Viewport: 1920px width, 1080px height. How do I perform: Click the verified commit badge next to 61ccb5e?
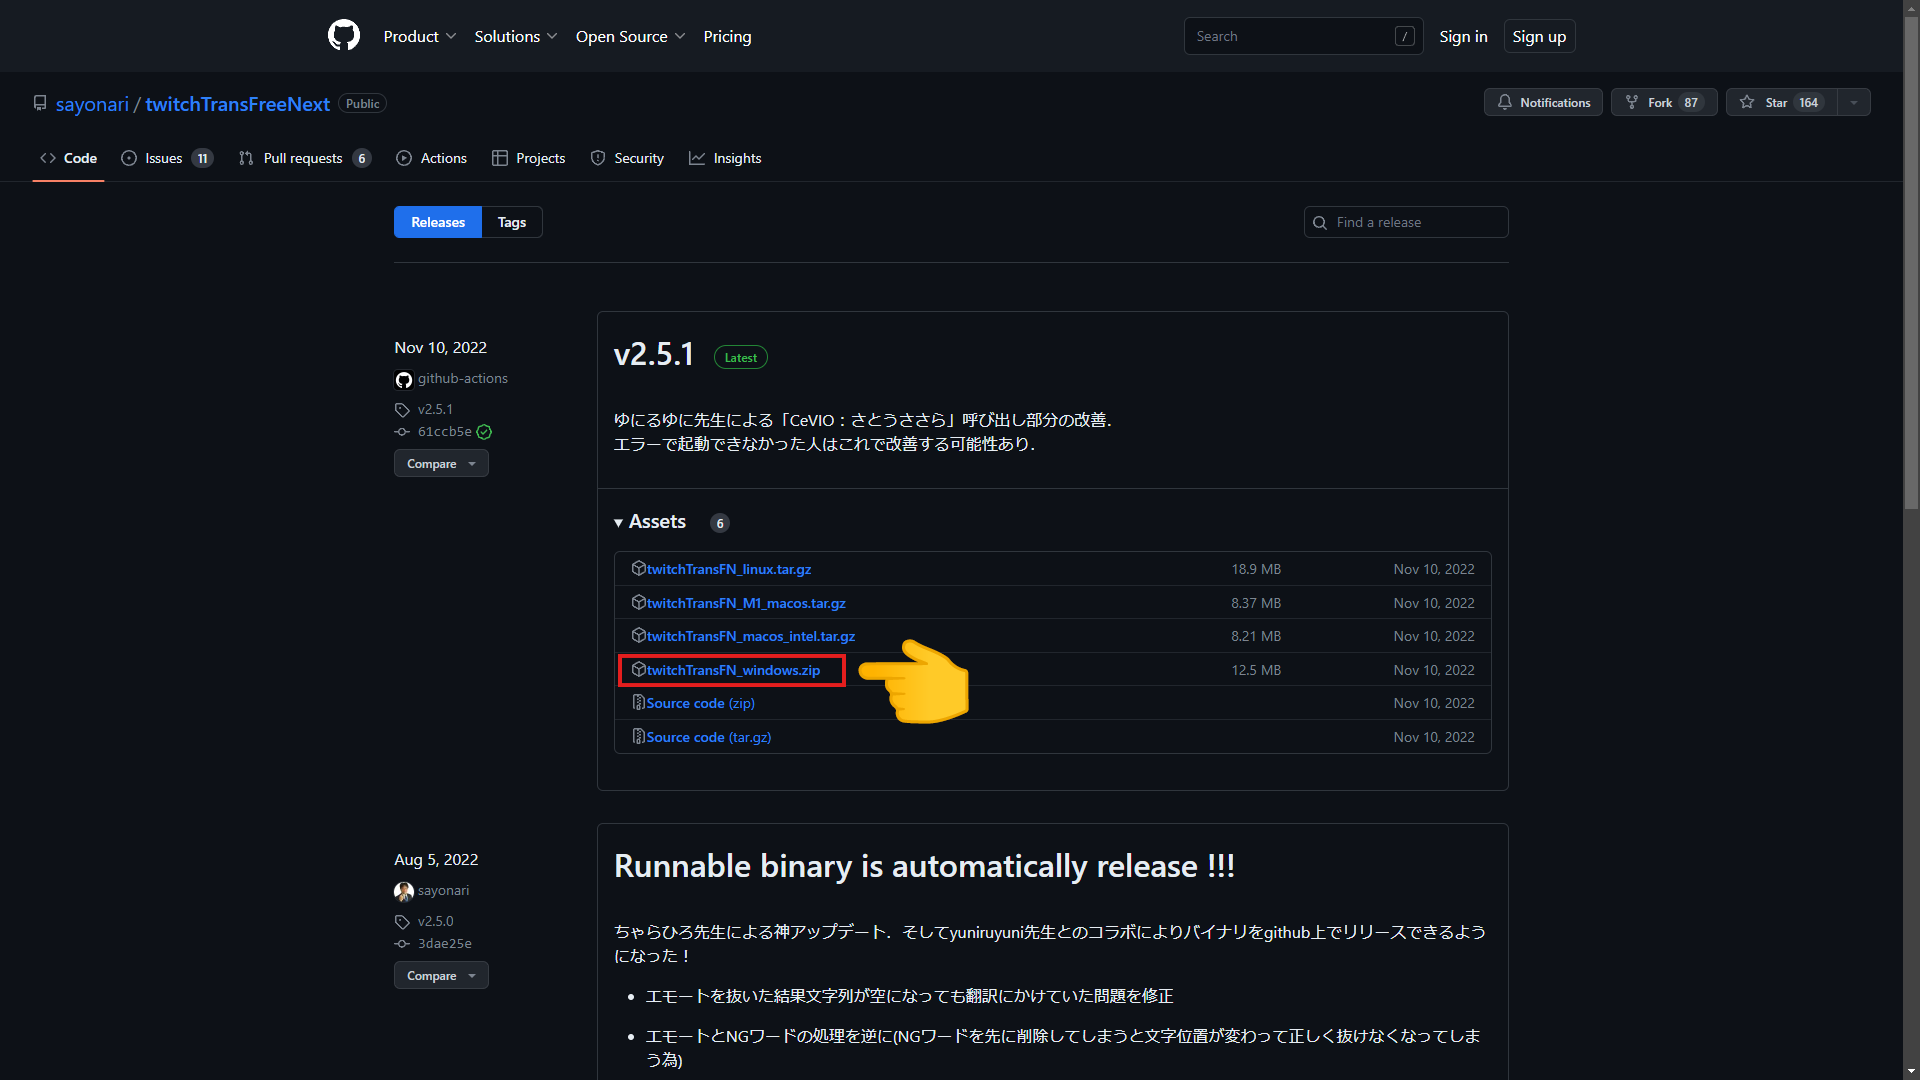(x=484, y=432)
